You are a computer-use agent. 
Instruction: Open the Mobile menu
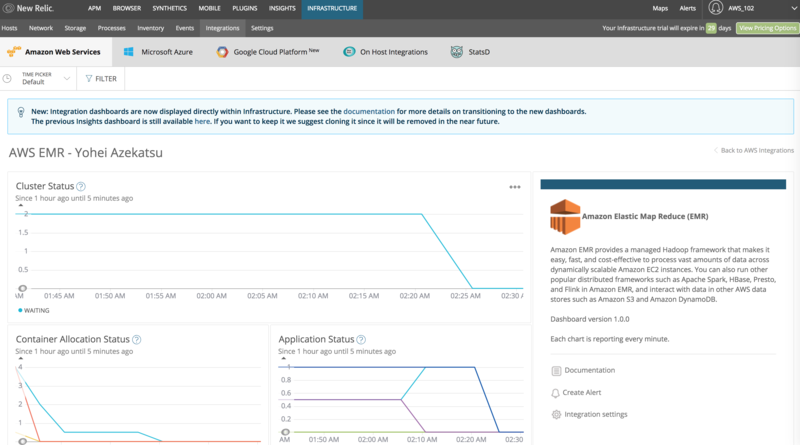coord(209,8)
